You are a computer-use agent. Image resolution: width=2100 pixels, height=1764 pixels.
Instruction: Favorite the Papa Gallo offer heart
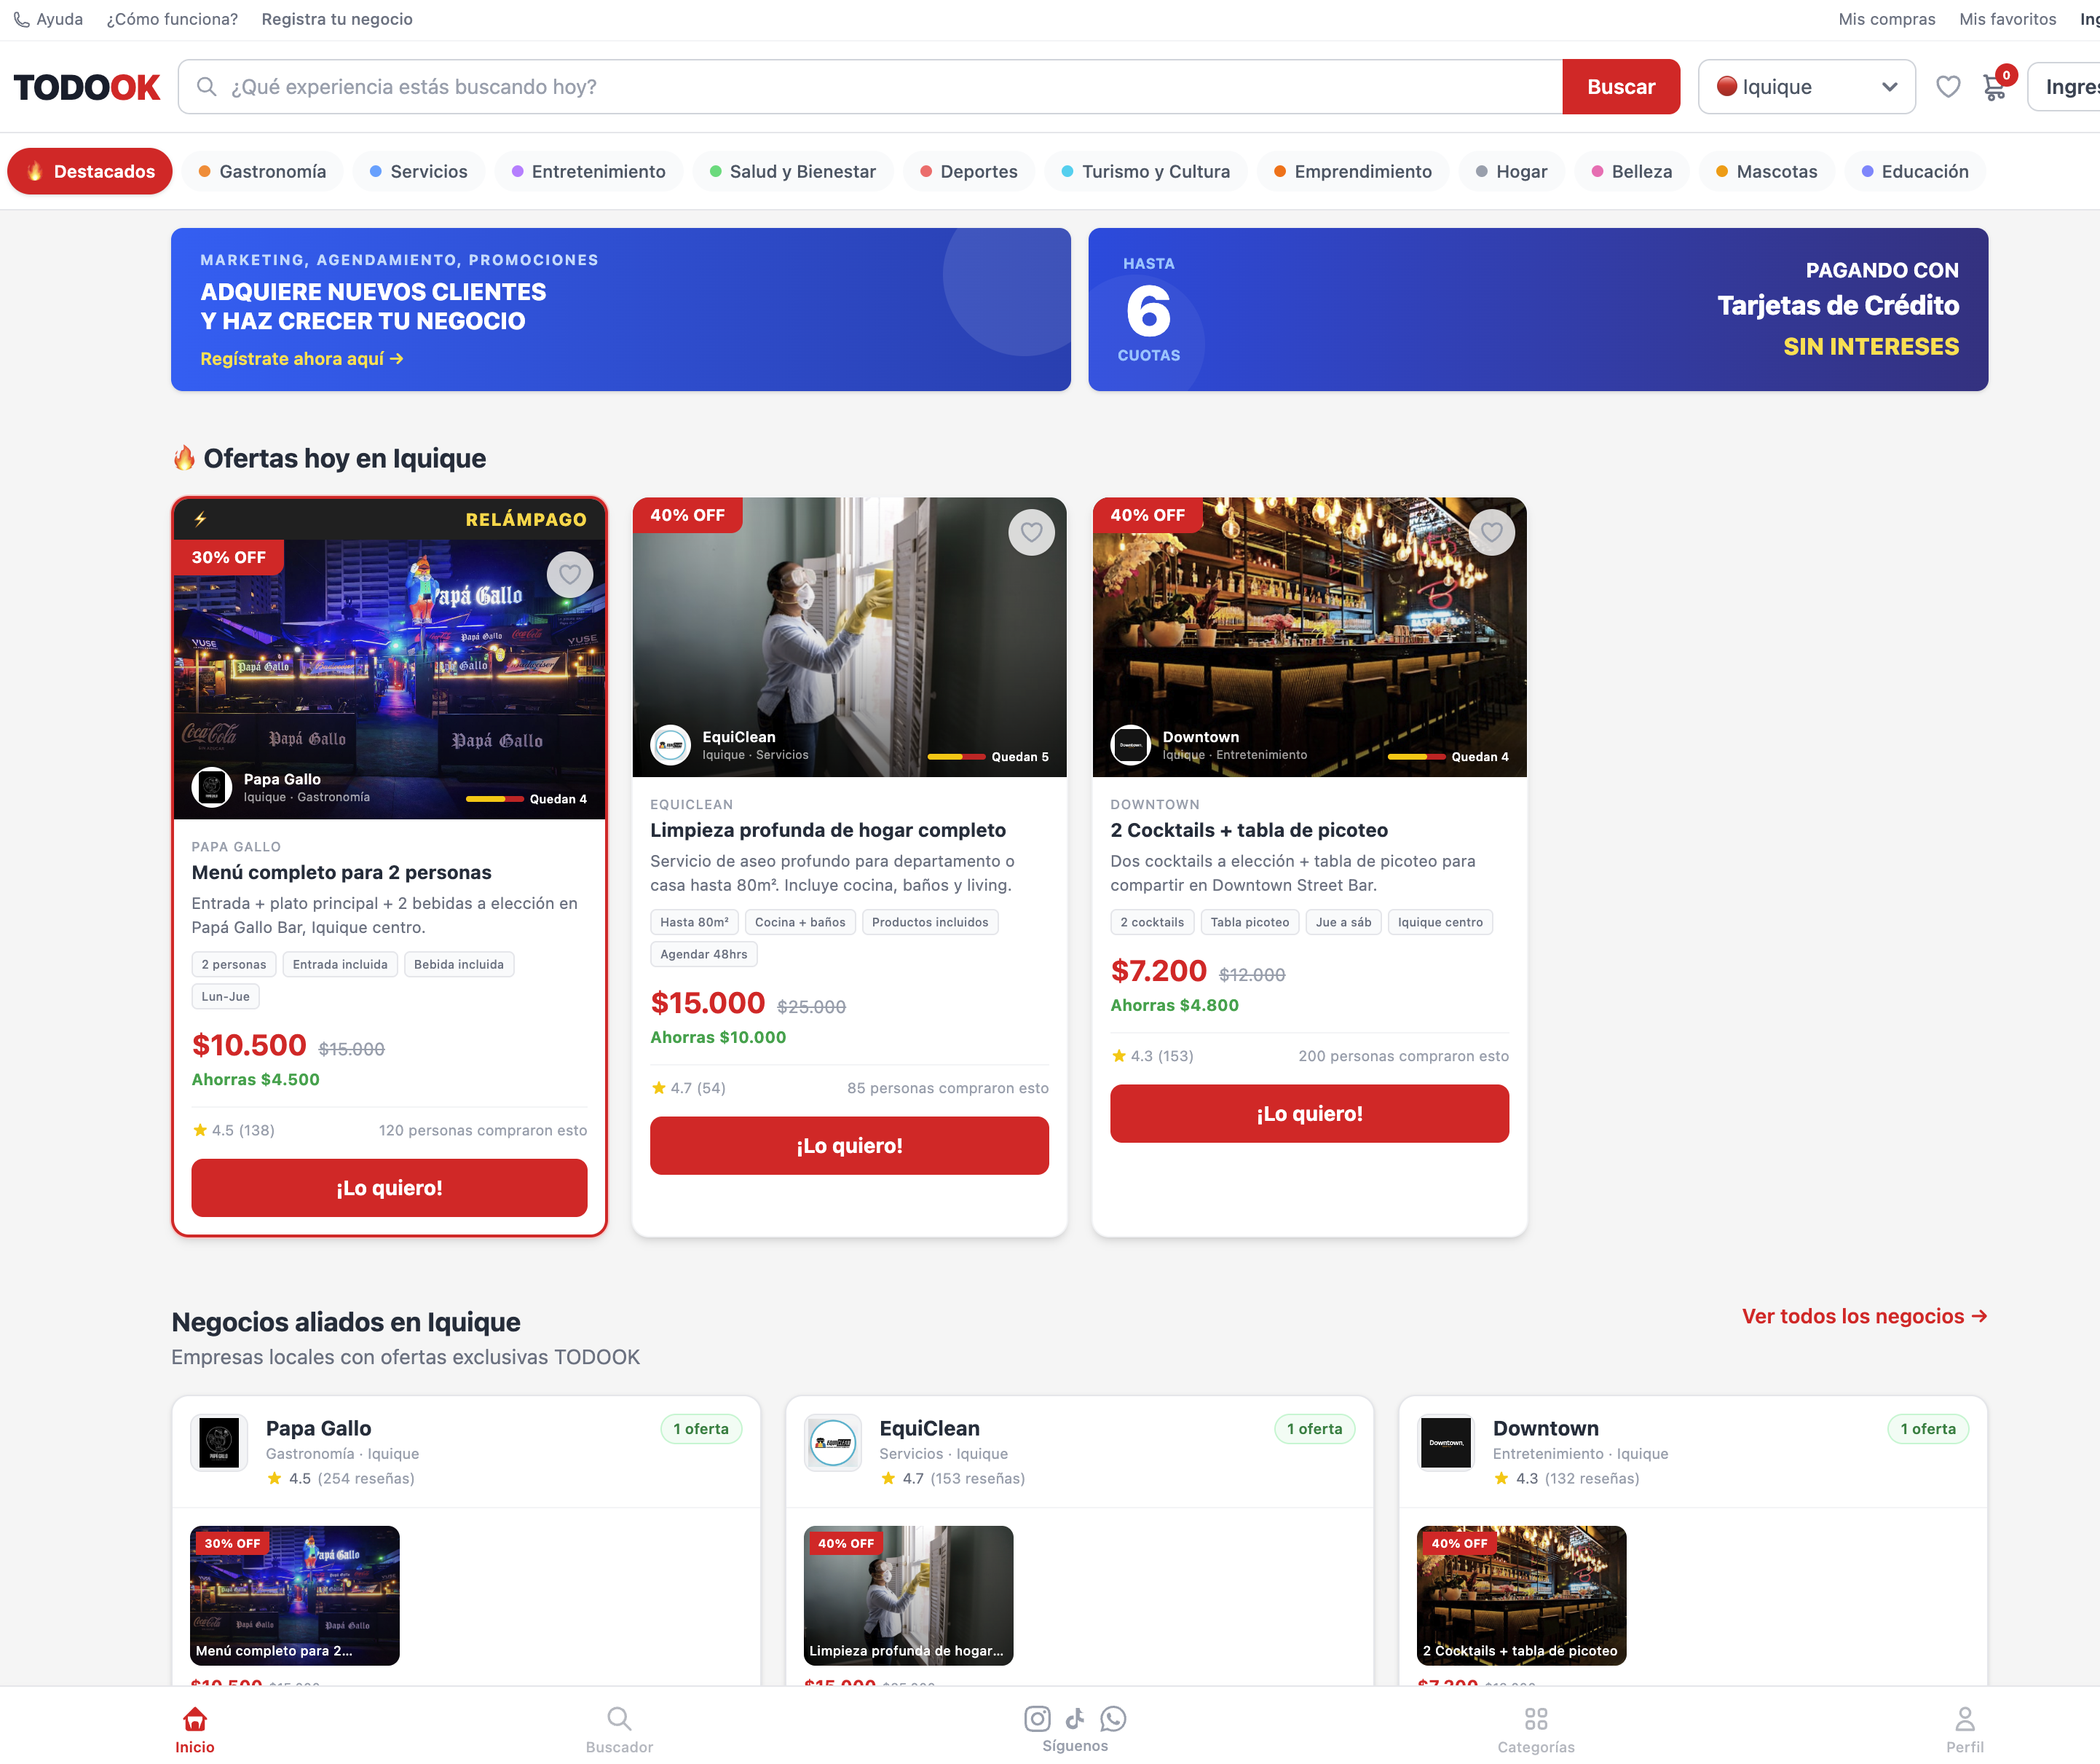pyautogui.click(x=570, y=574)
